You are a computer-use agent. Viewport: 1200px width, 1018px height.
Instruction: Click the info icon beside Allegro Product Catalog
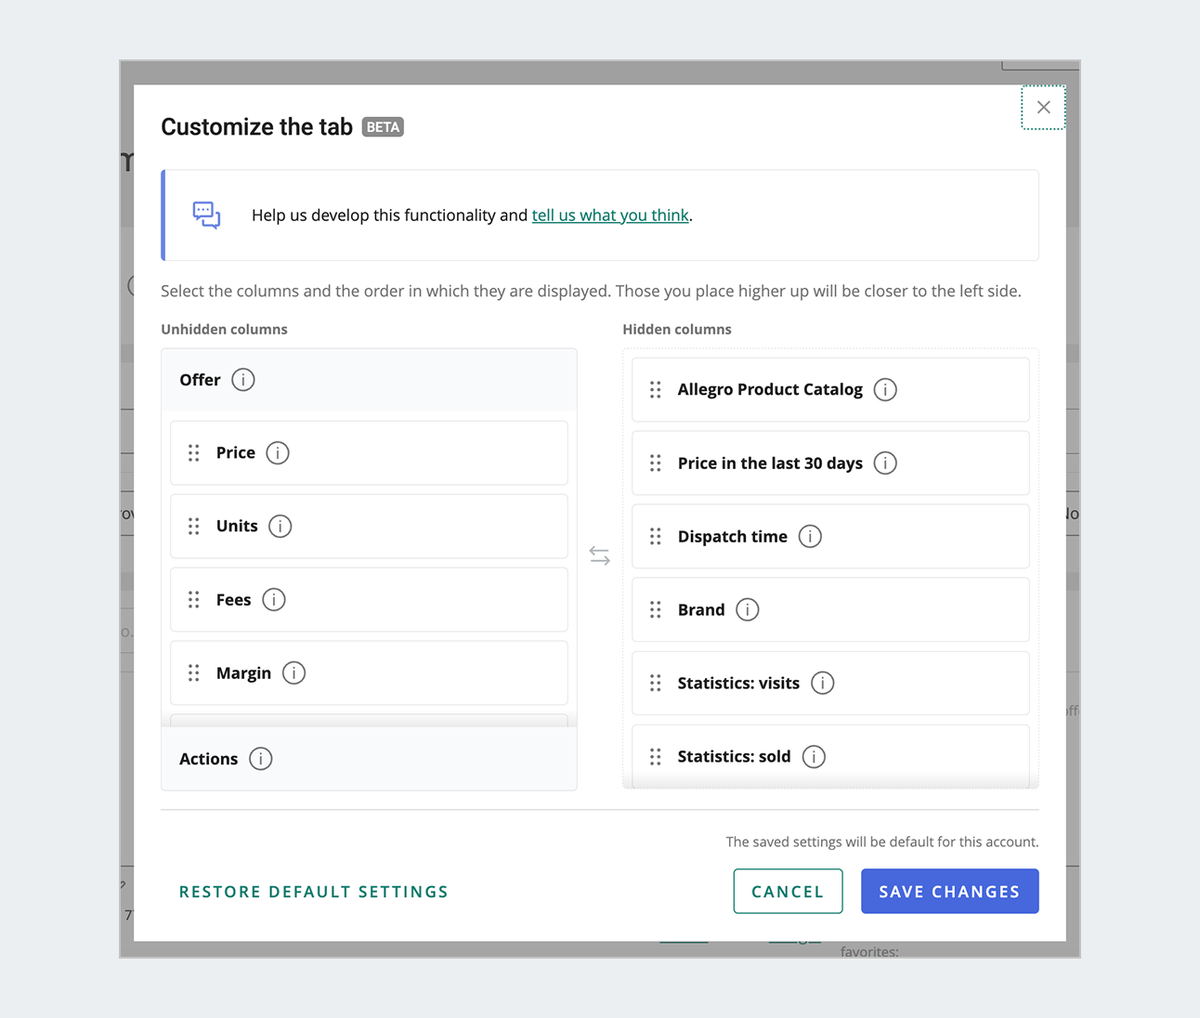click(x=886, y=389)
